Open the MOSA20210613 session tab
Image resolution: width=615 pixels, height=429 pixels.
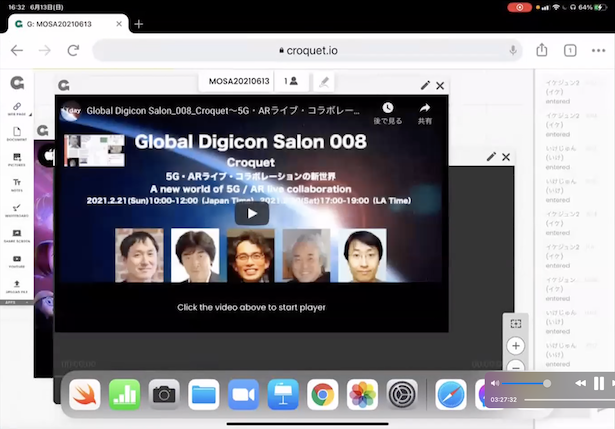pos(239,81)
